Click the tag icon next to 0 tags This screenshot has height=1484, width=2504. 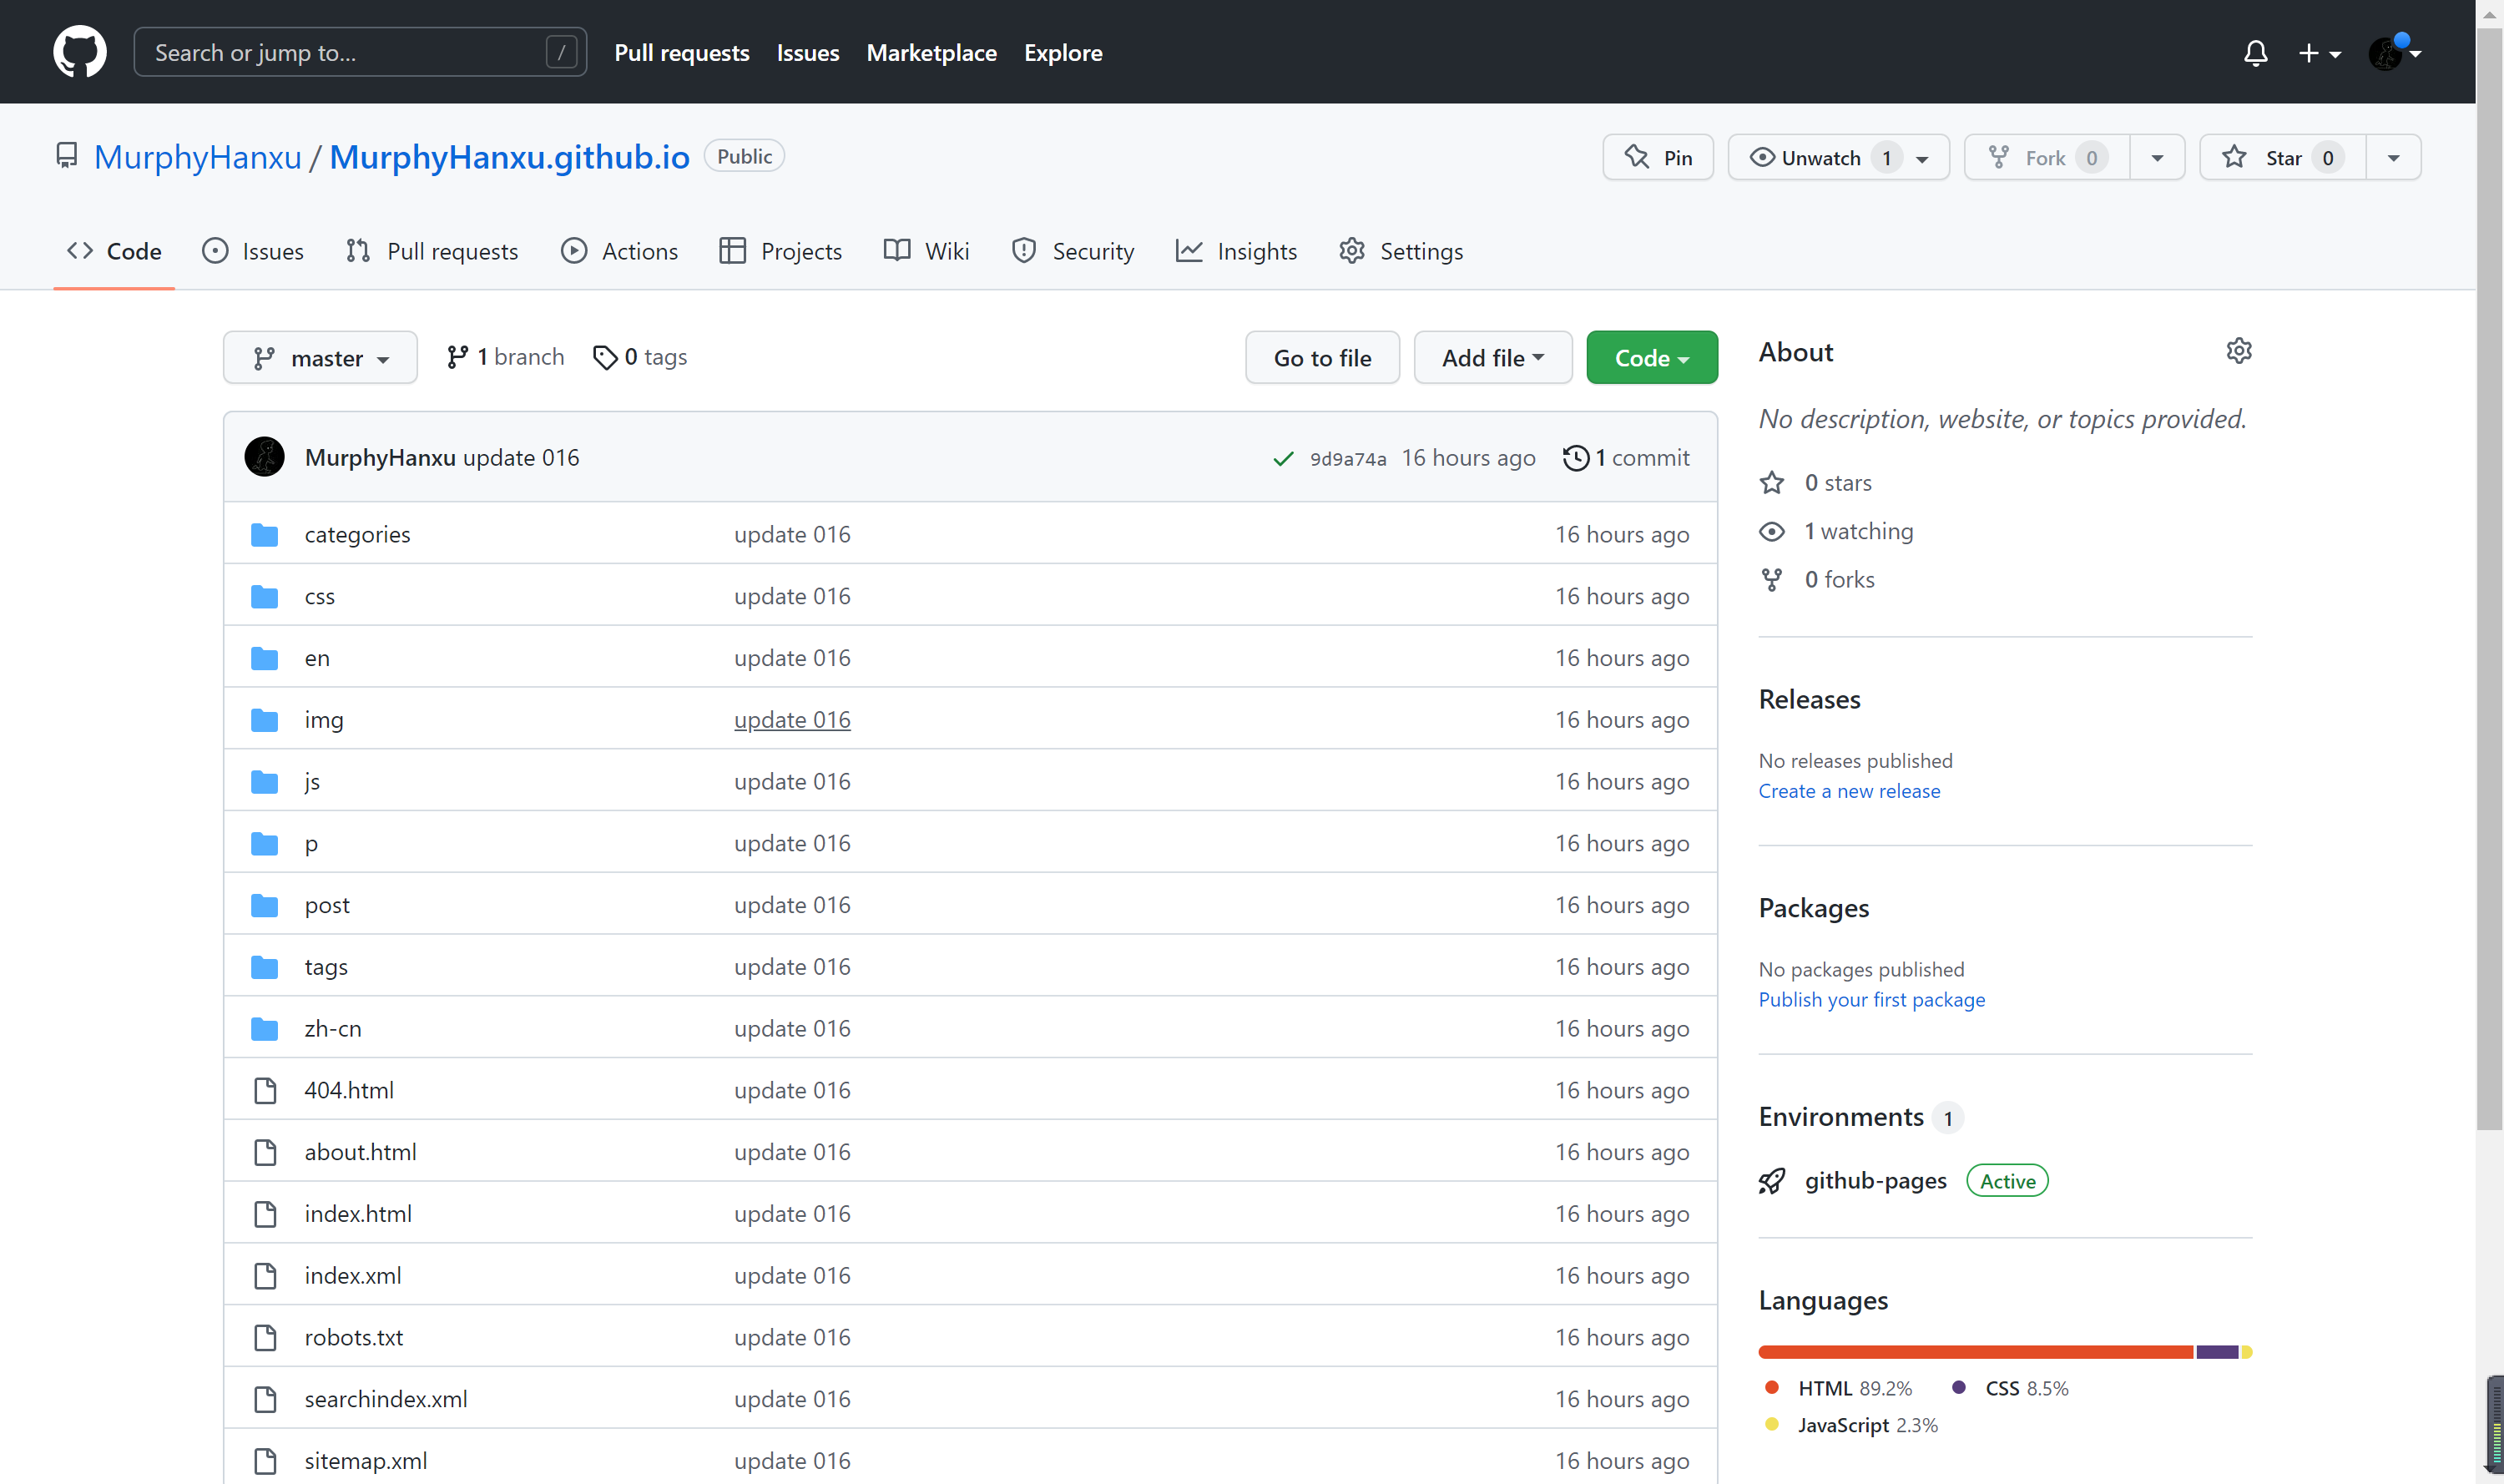[x=604, y=357]
